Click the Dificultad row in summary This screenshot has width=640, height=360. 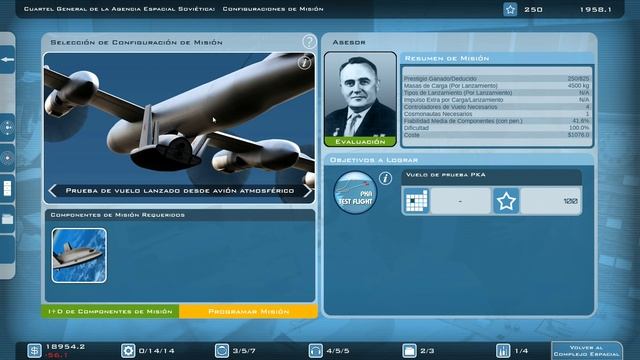[x=497, y=128]
